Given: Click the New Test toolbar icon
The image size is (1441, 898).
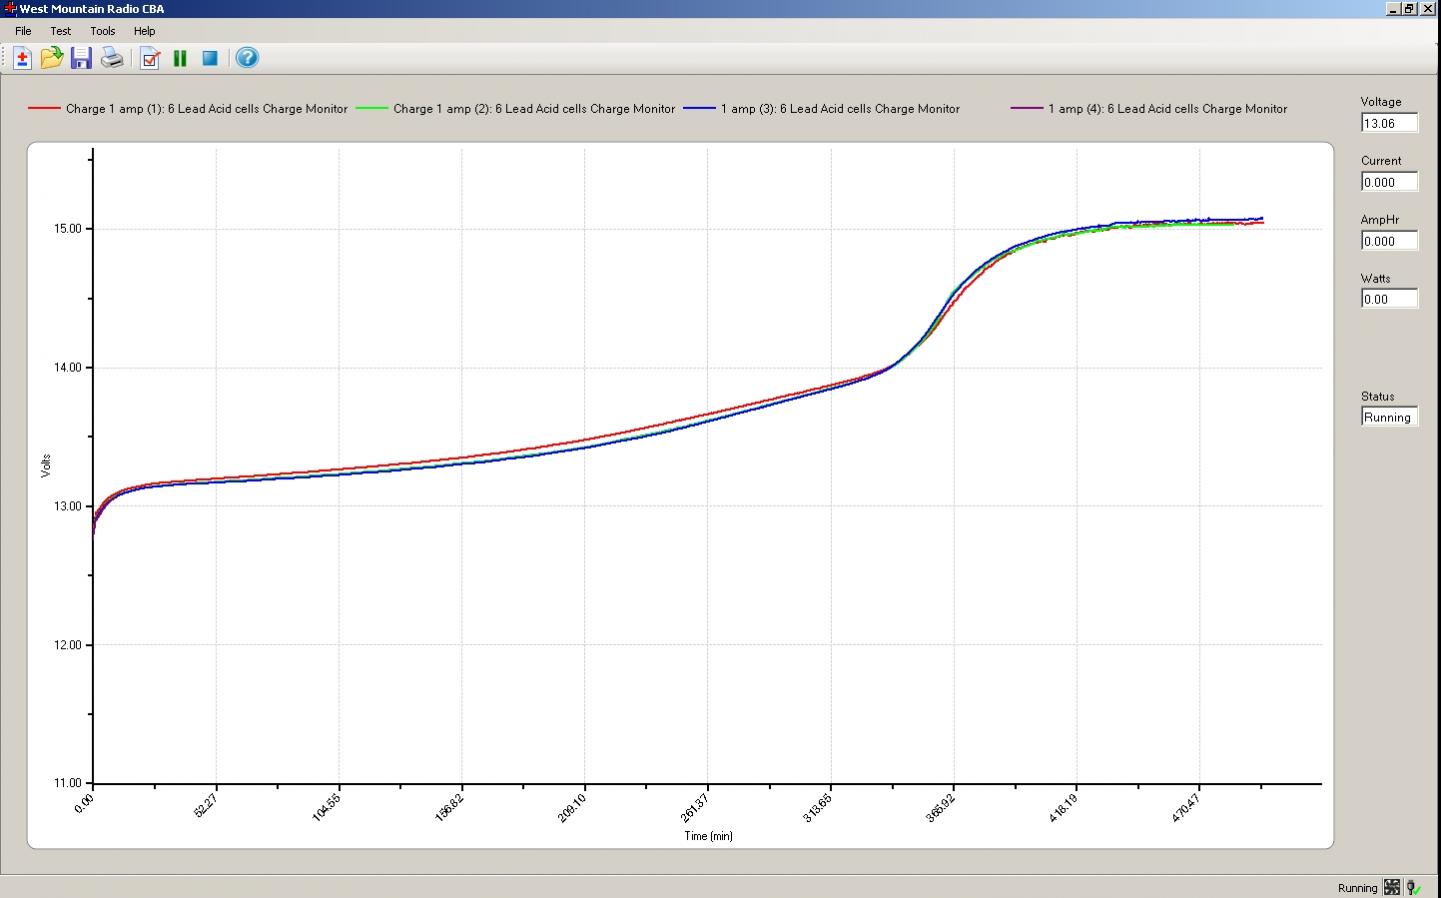Looking at the screenshot, I should [x=22, y=58].
